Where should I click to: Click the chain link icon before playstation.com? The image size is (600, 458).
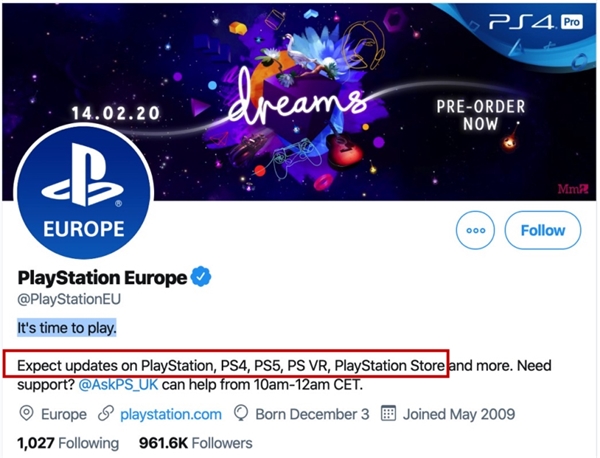coord(105,413)
